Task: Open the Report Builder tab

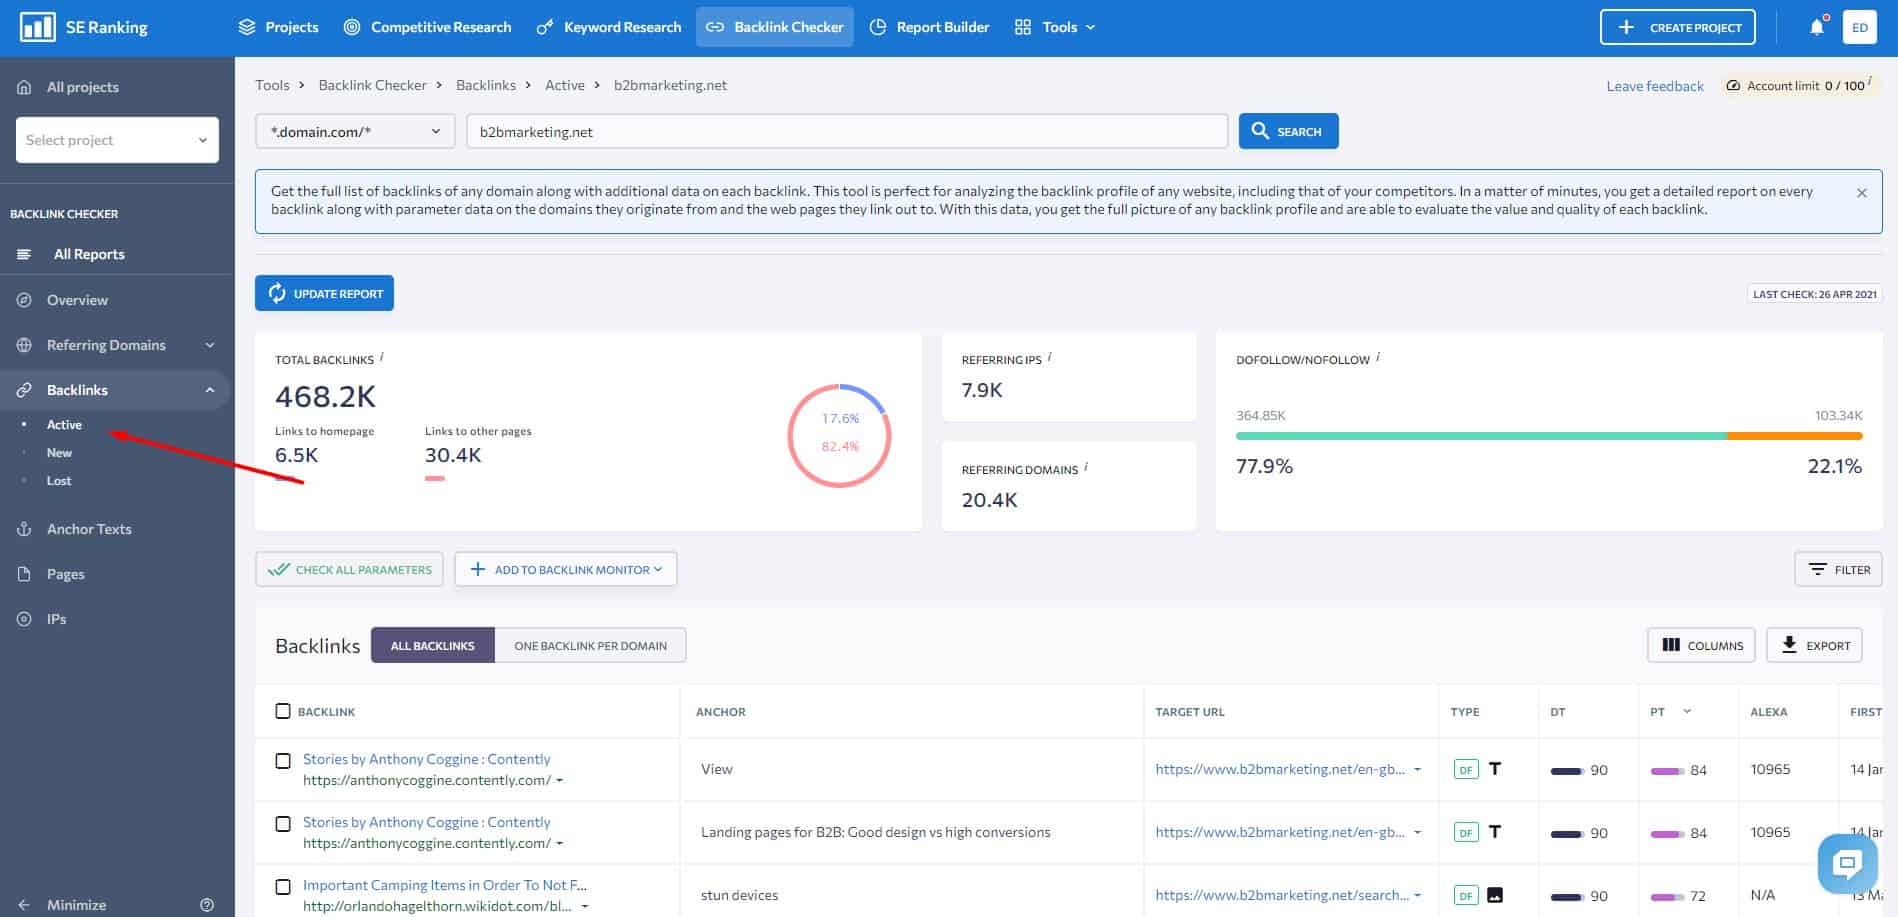Action: (929, 27)
